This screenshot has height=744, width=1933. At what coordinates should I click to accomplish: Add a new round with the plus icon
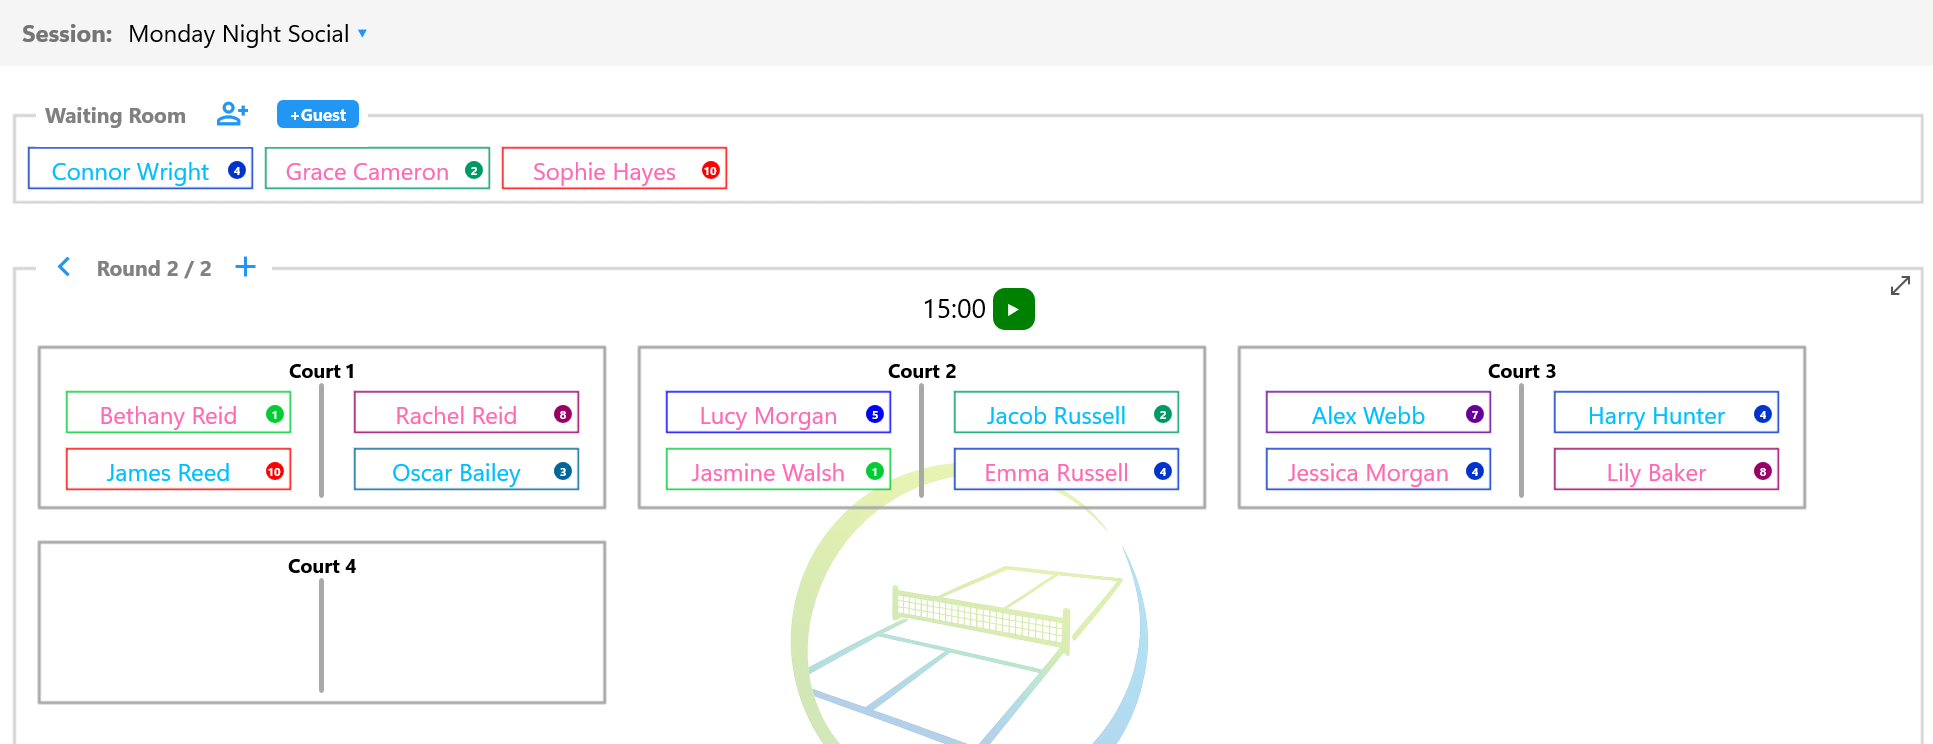point(245,267)
